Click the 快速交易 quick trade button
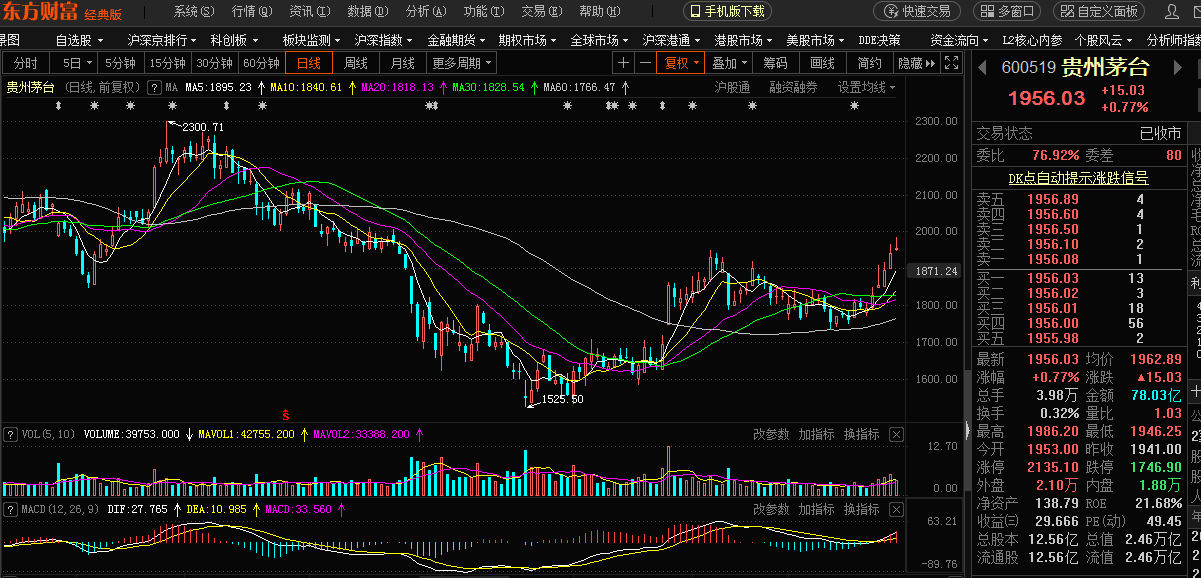The width and height of the screenshot is (1201, 578). [x=917, y=11]
